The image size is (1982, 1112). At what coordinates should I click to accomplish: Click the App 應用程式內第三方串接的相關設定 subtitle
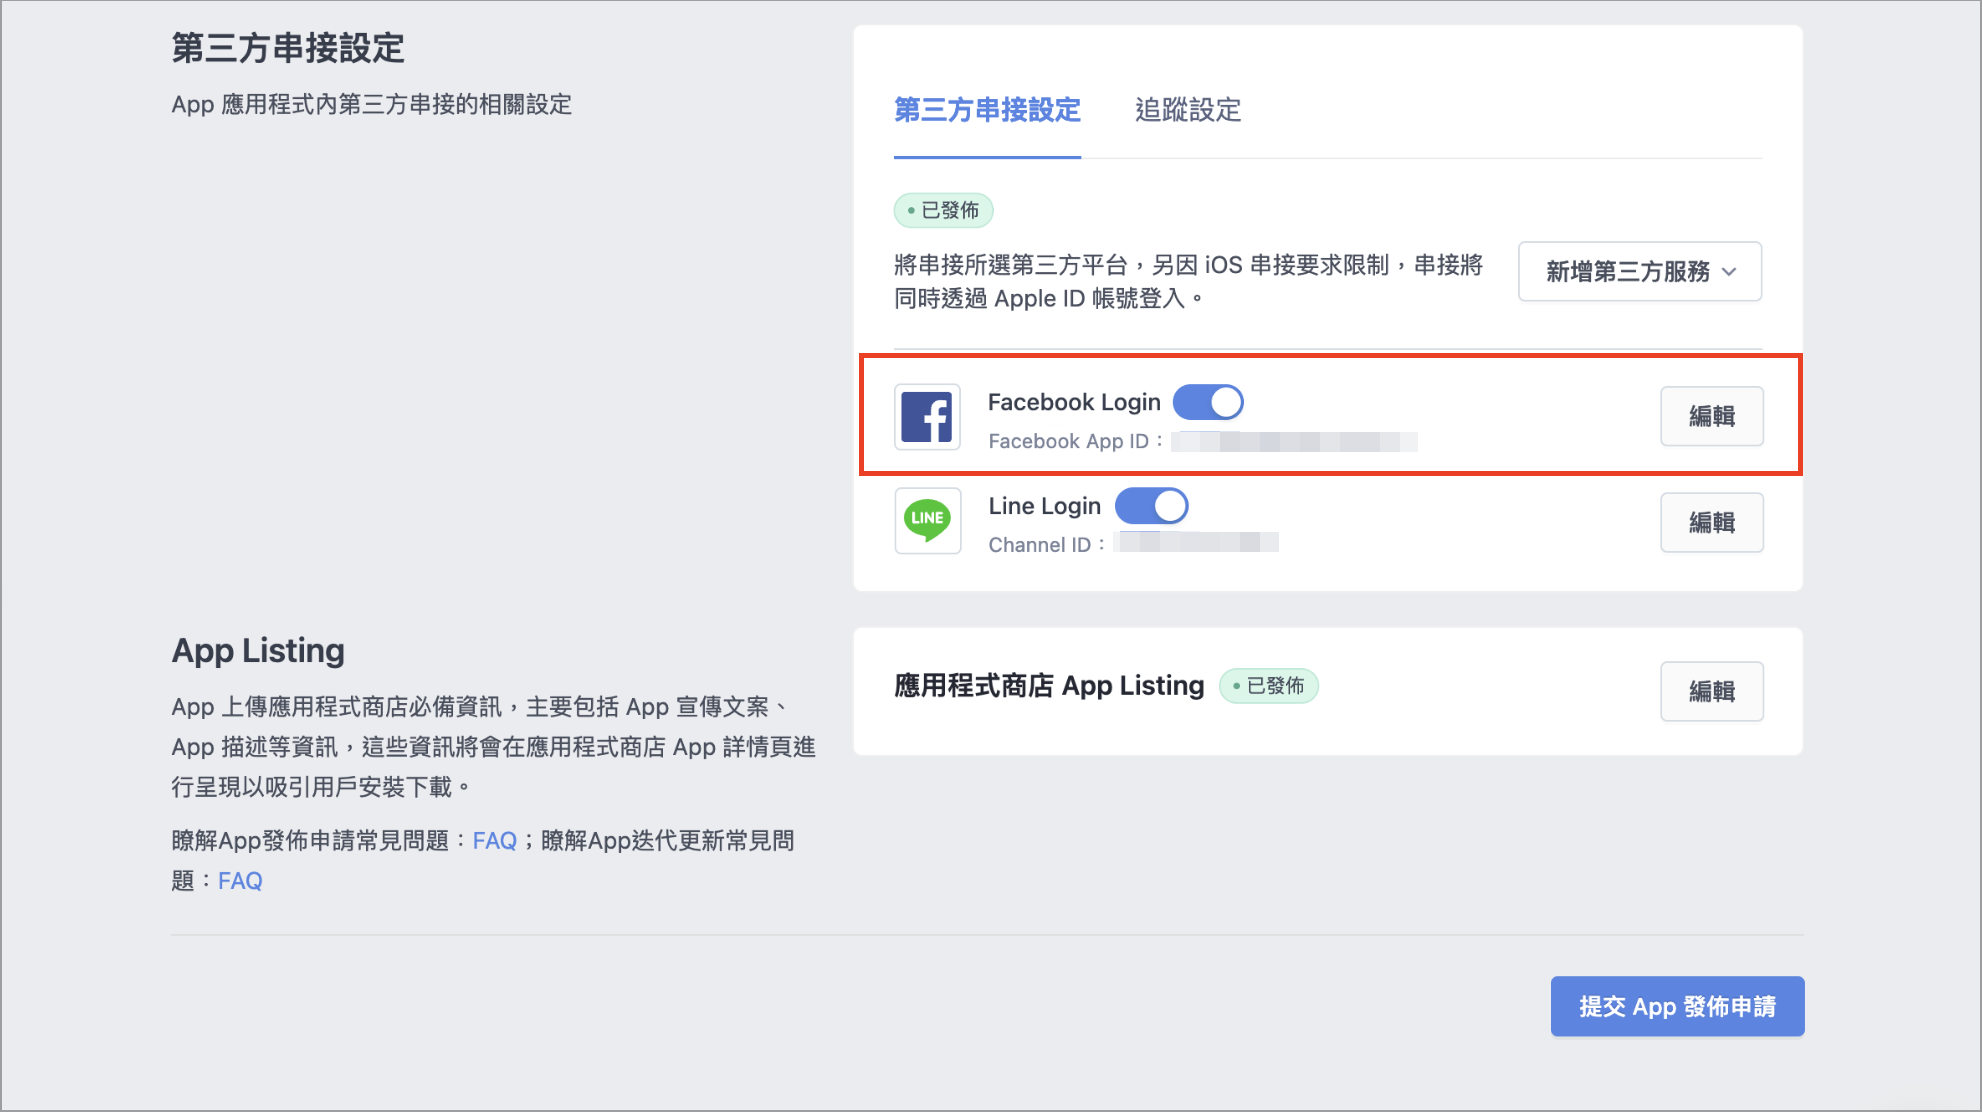coord(372,104)
